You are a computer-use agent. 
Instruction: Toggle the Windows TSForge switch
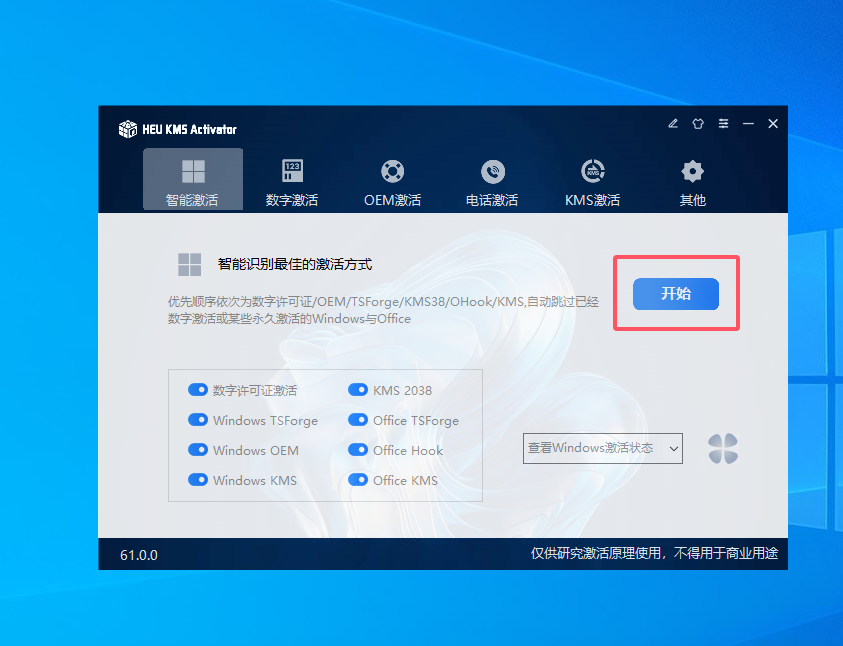coord(197,420)
